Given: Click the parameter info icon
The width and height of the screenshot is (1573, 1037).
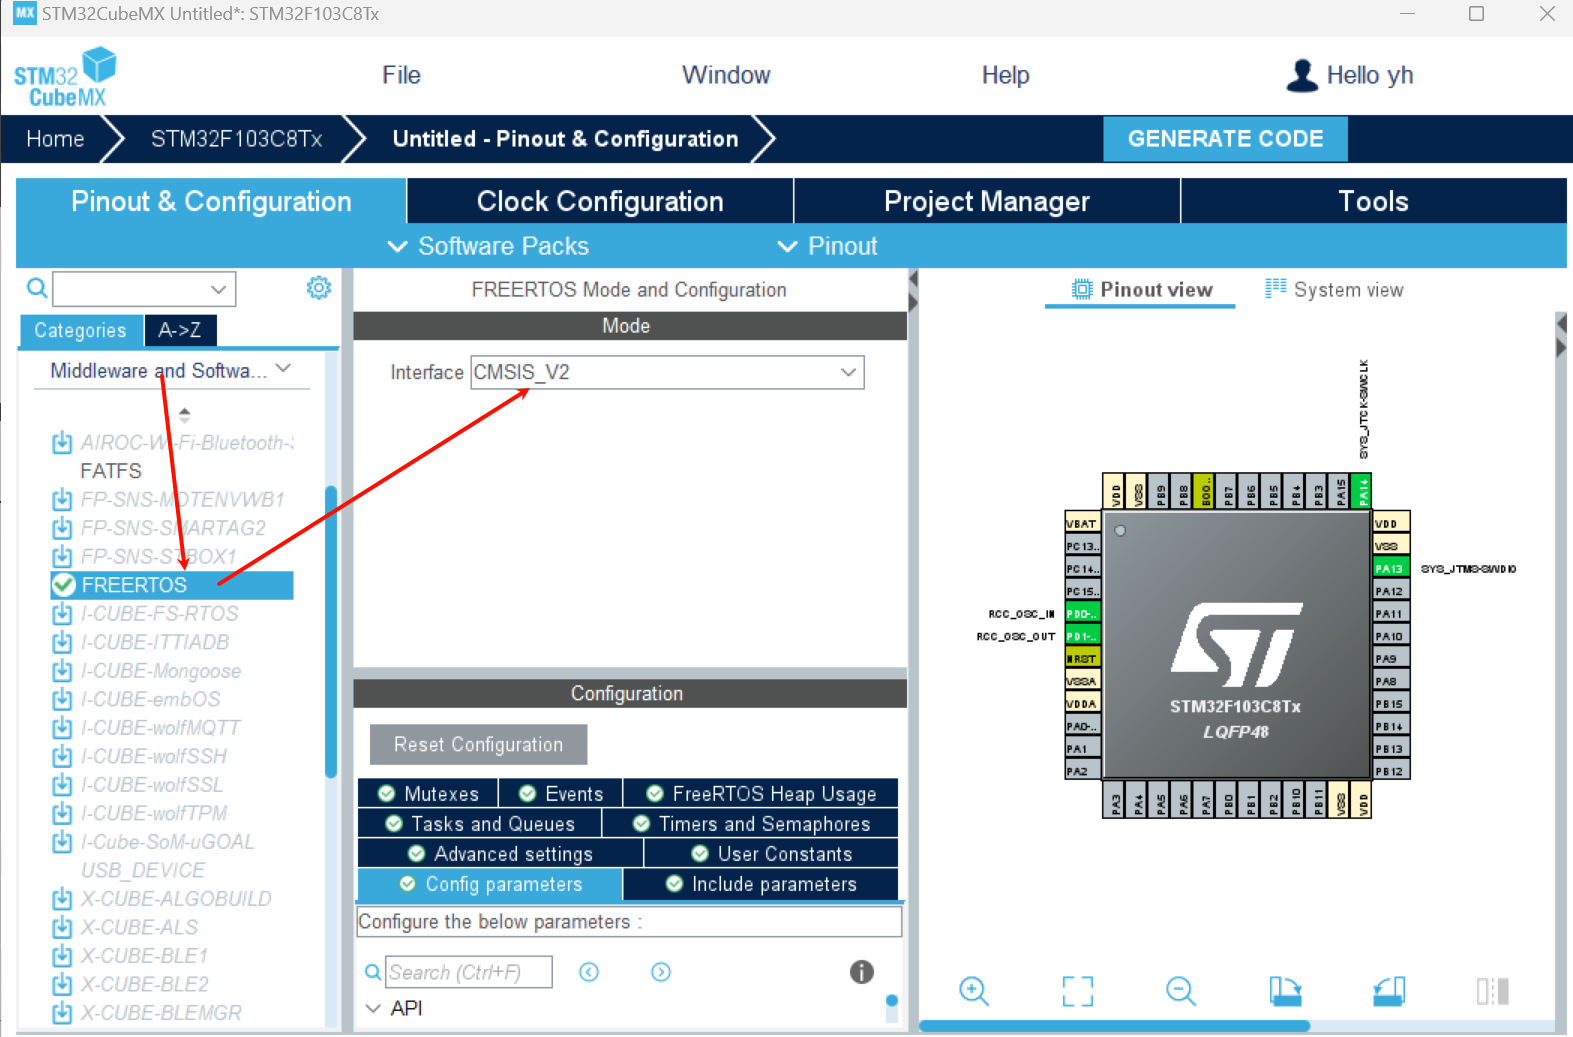Looking at the screenshot, I should pyautogui.click(x=862, y=971).
